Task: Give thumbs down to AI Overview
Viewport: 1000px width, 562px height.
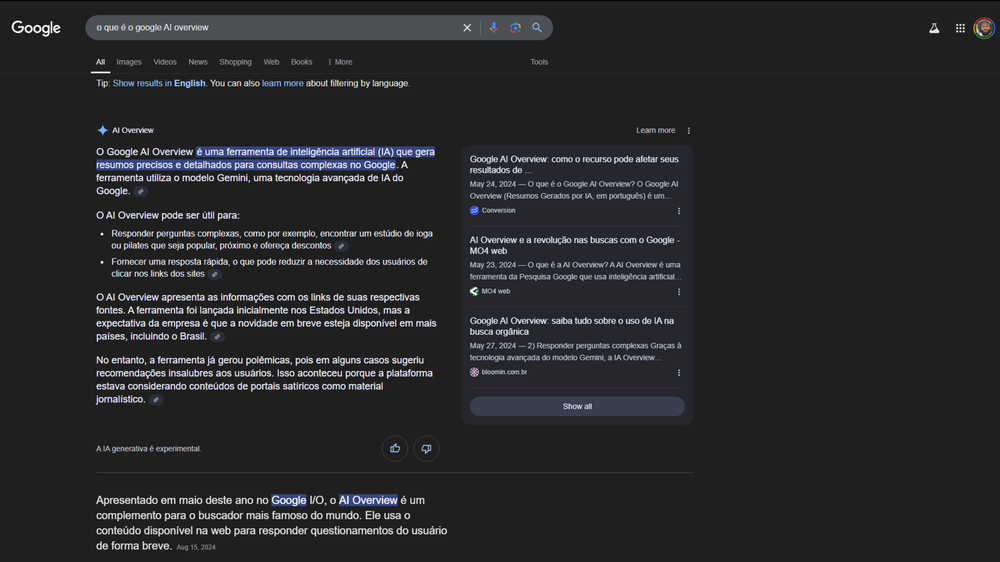Action: pos(426,448)
